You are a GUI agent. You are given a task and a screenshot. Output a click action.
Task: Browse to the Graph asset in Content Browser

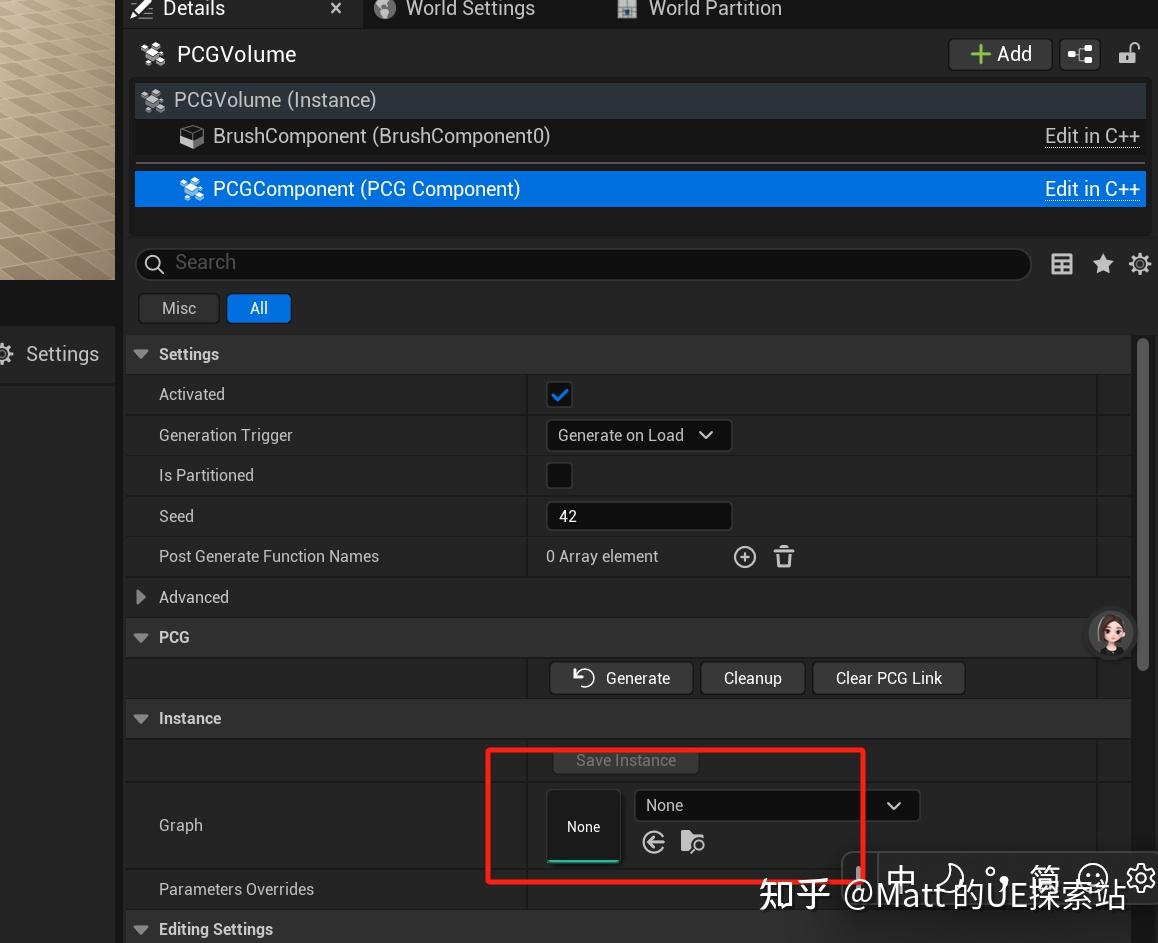point(692,842)
